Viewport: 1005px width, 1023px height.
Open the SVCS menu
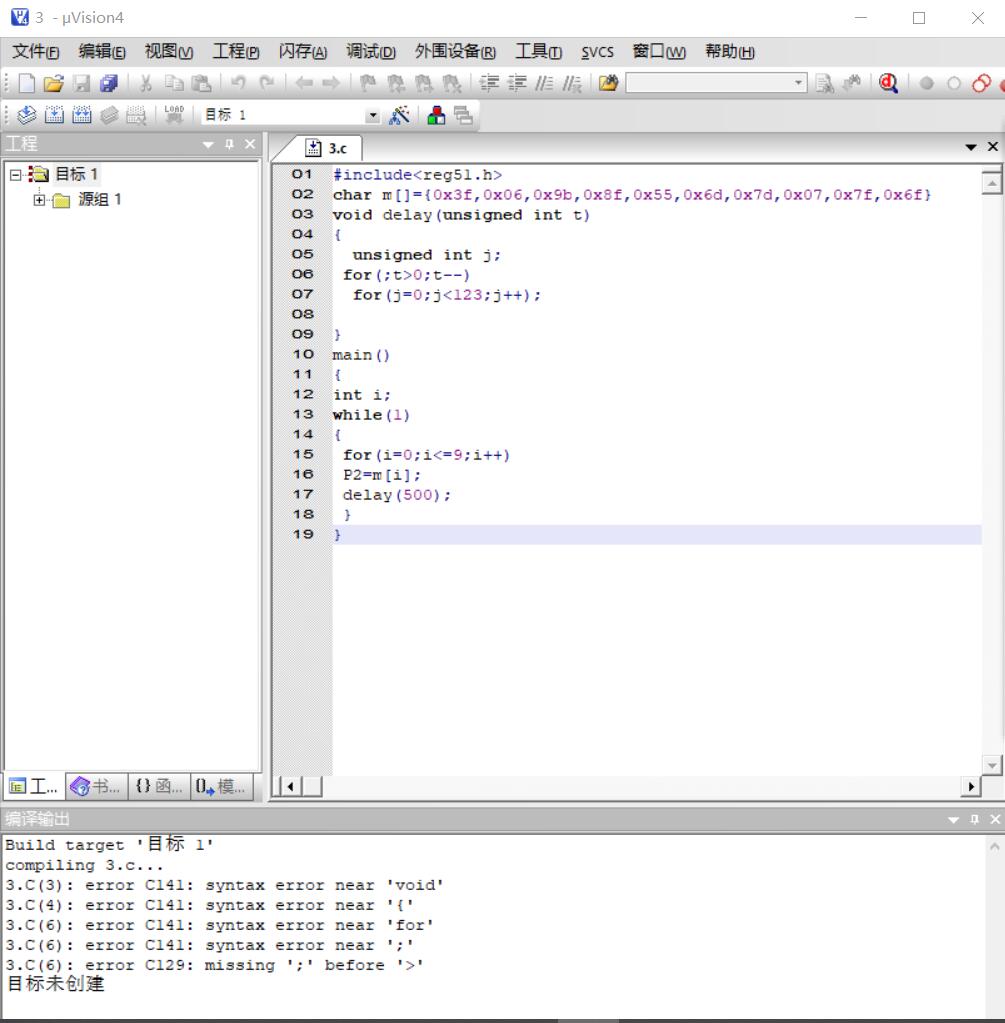[x=597, y=52]
